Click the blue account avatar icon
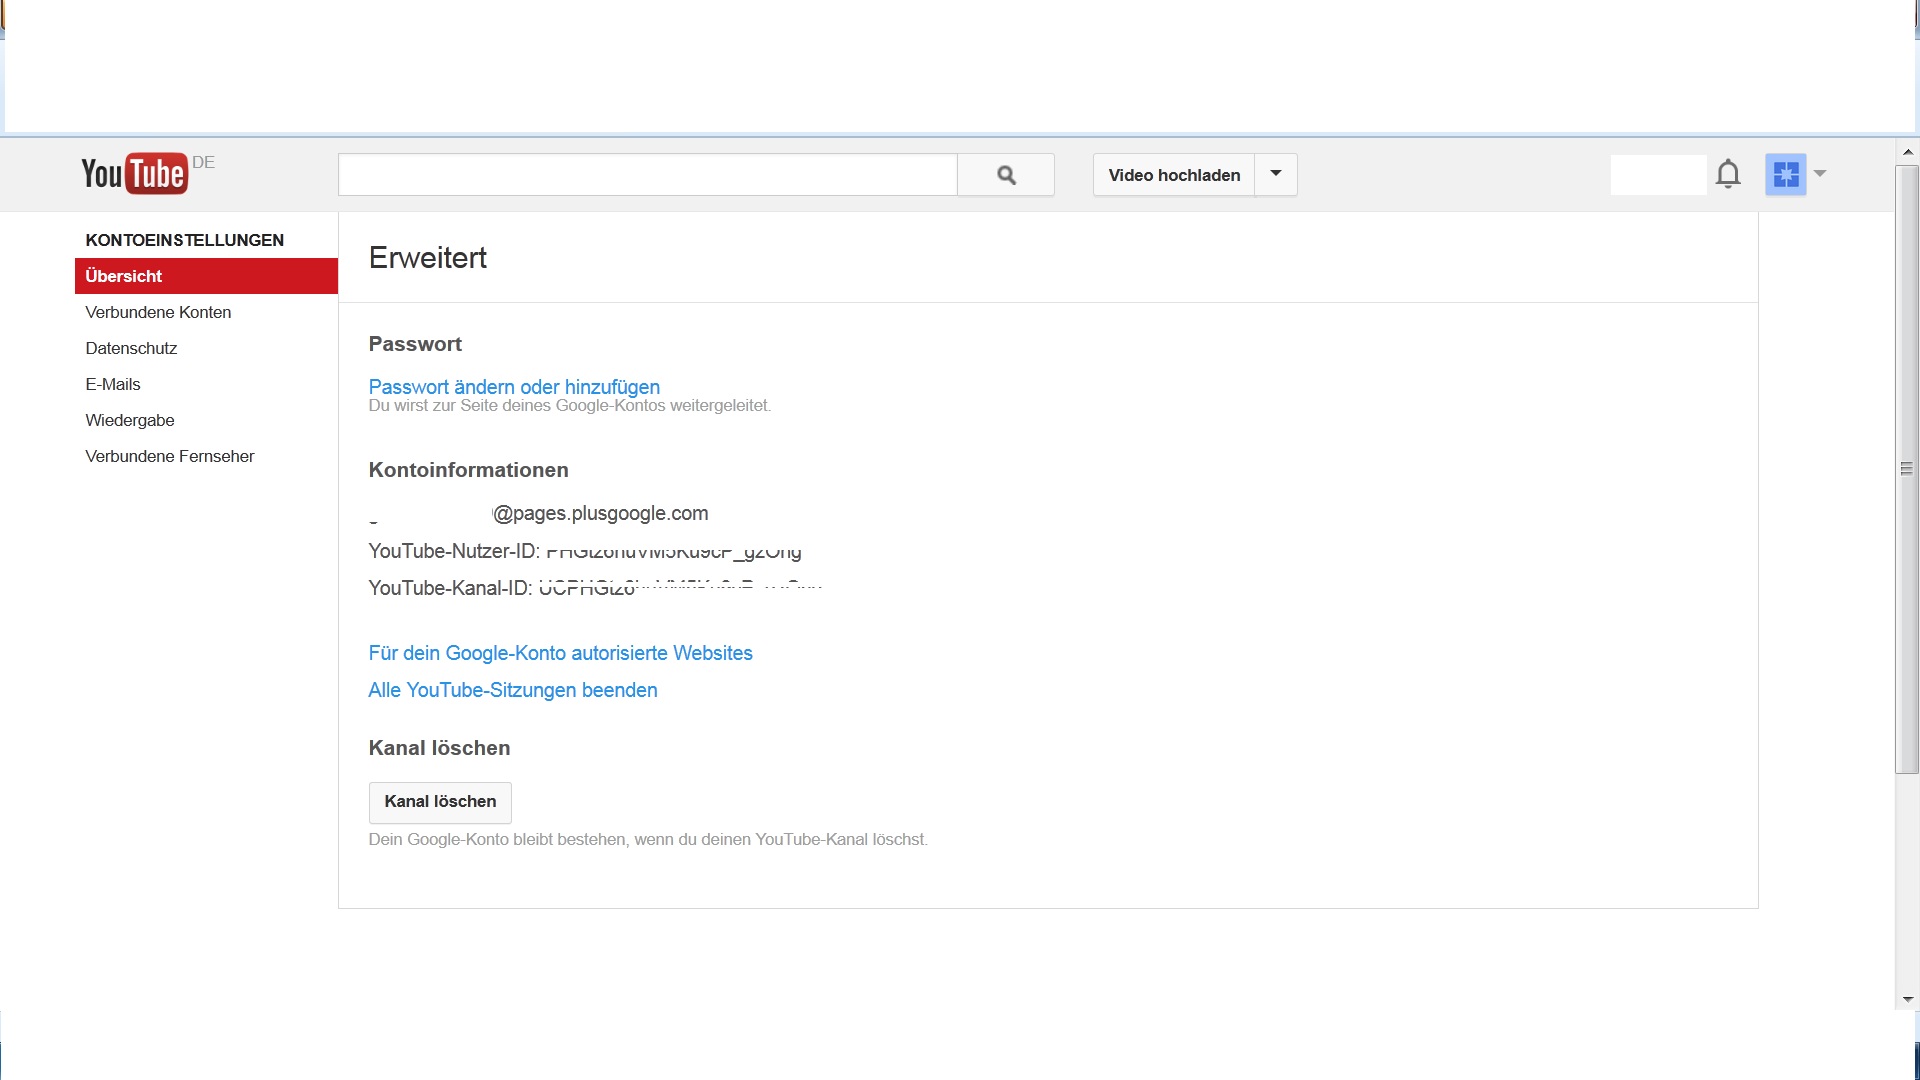Viewport: 1920px width, 1080px height. click(x=1785, y=174)
